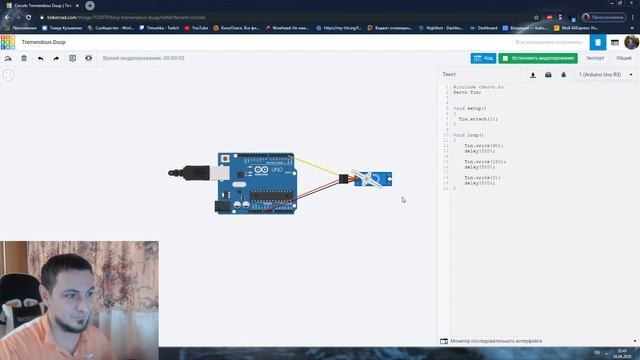Open the Wowhead bookmark
640x360 pixels.
point(287,28)
